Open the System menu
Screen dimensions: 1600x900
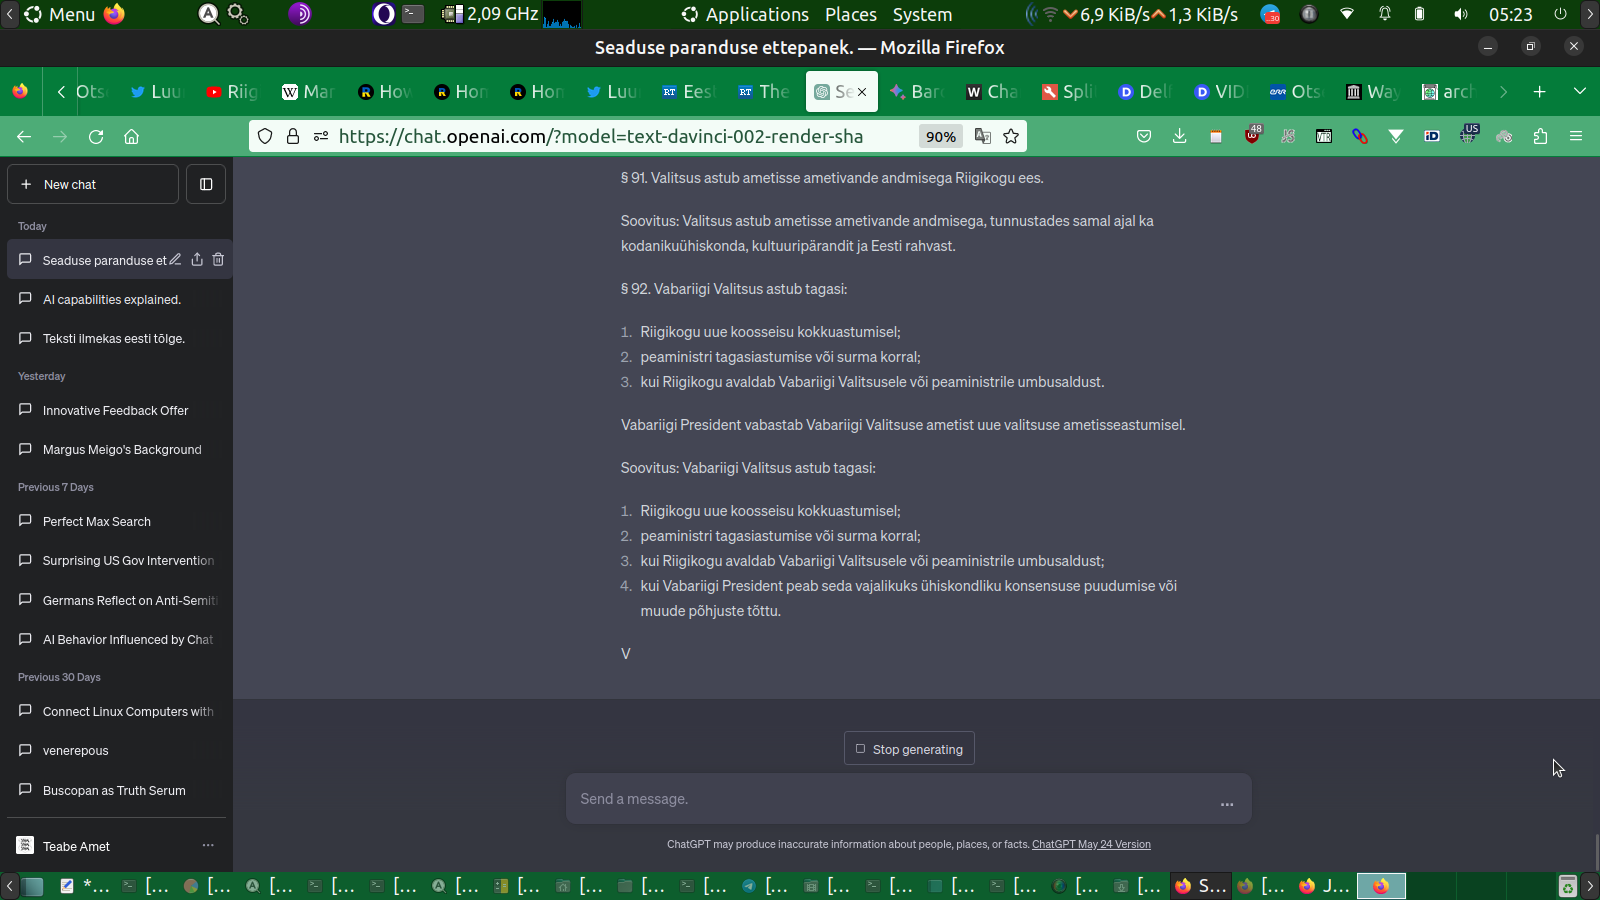point(922,14)
